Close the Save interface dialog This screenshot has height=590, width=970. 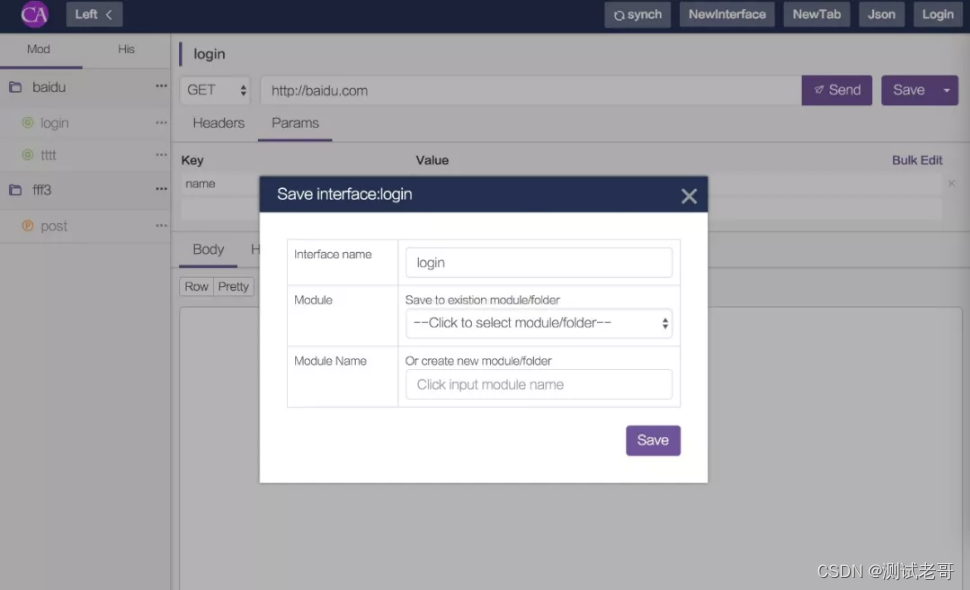click(x=689, y=196)
